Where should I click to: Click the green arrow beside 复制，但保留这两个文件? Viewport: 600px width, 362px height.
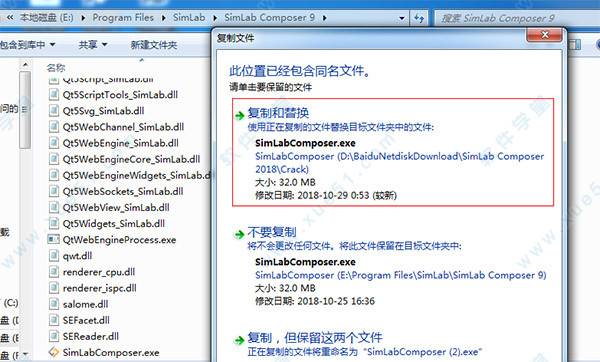[x=240, y=340]
